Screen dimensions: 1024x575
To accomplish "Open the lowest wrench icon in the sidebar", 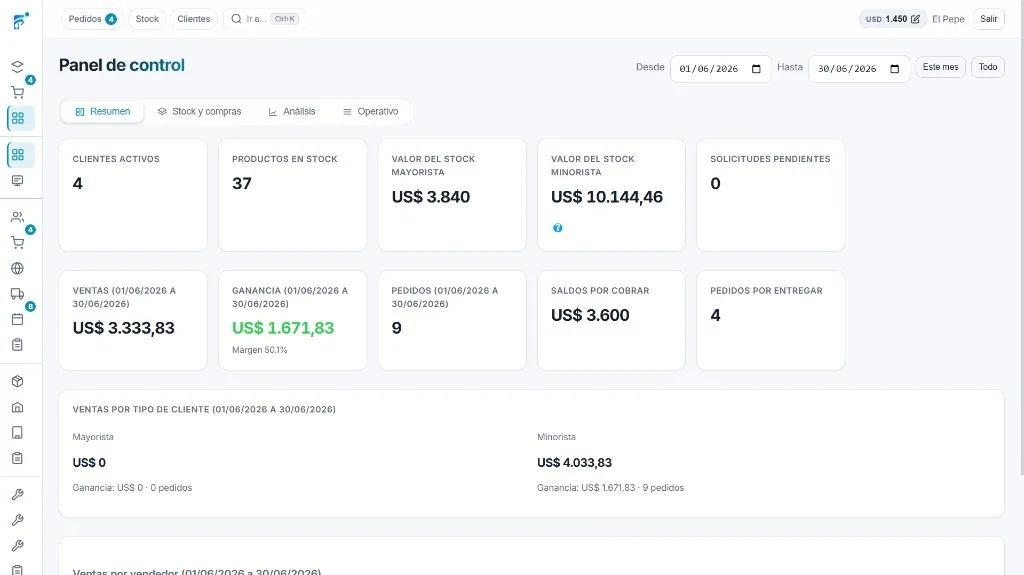I will [18, 546].
